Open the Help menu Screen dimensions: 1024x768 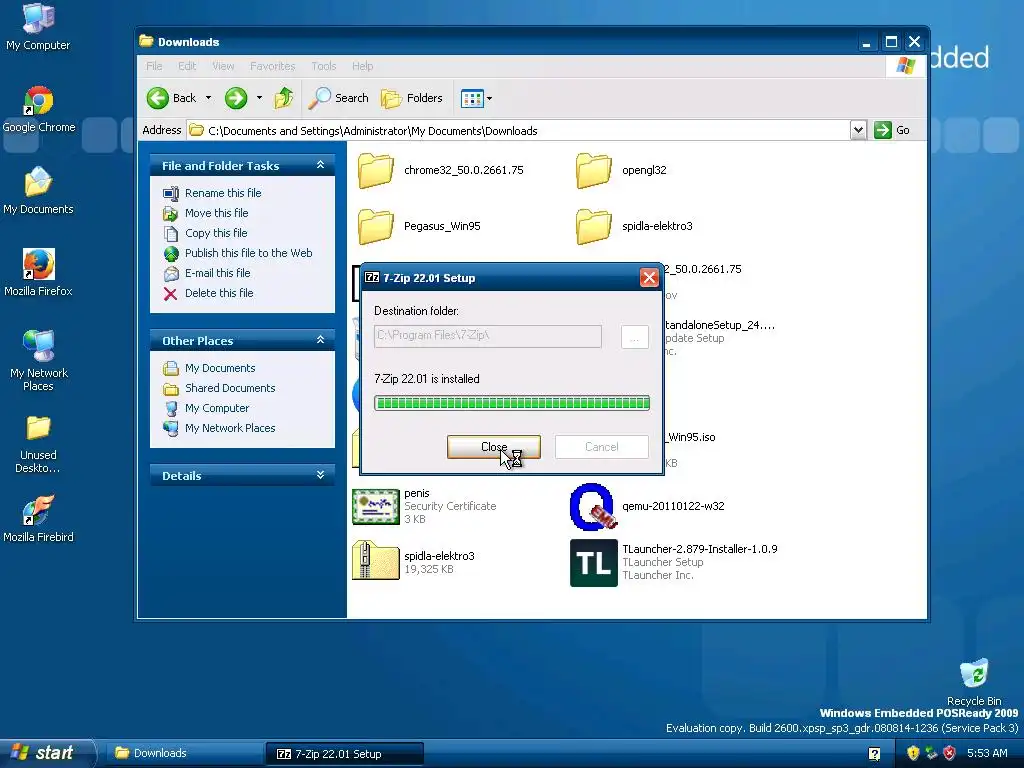click(362, 66)
